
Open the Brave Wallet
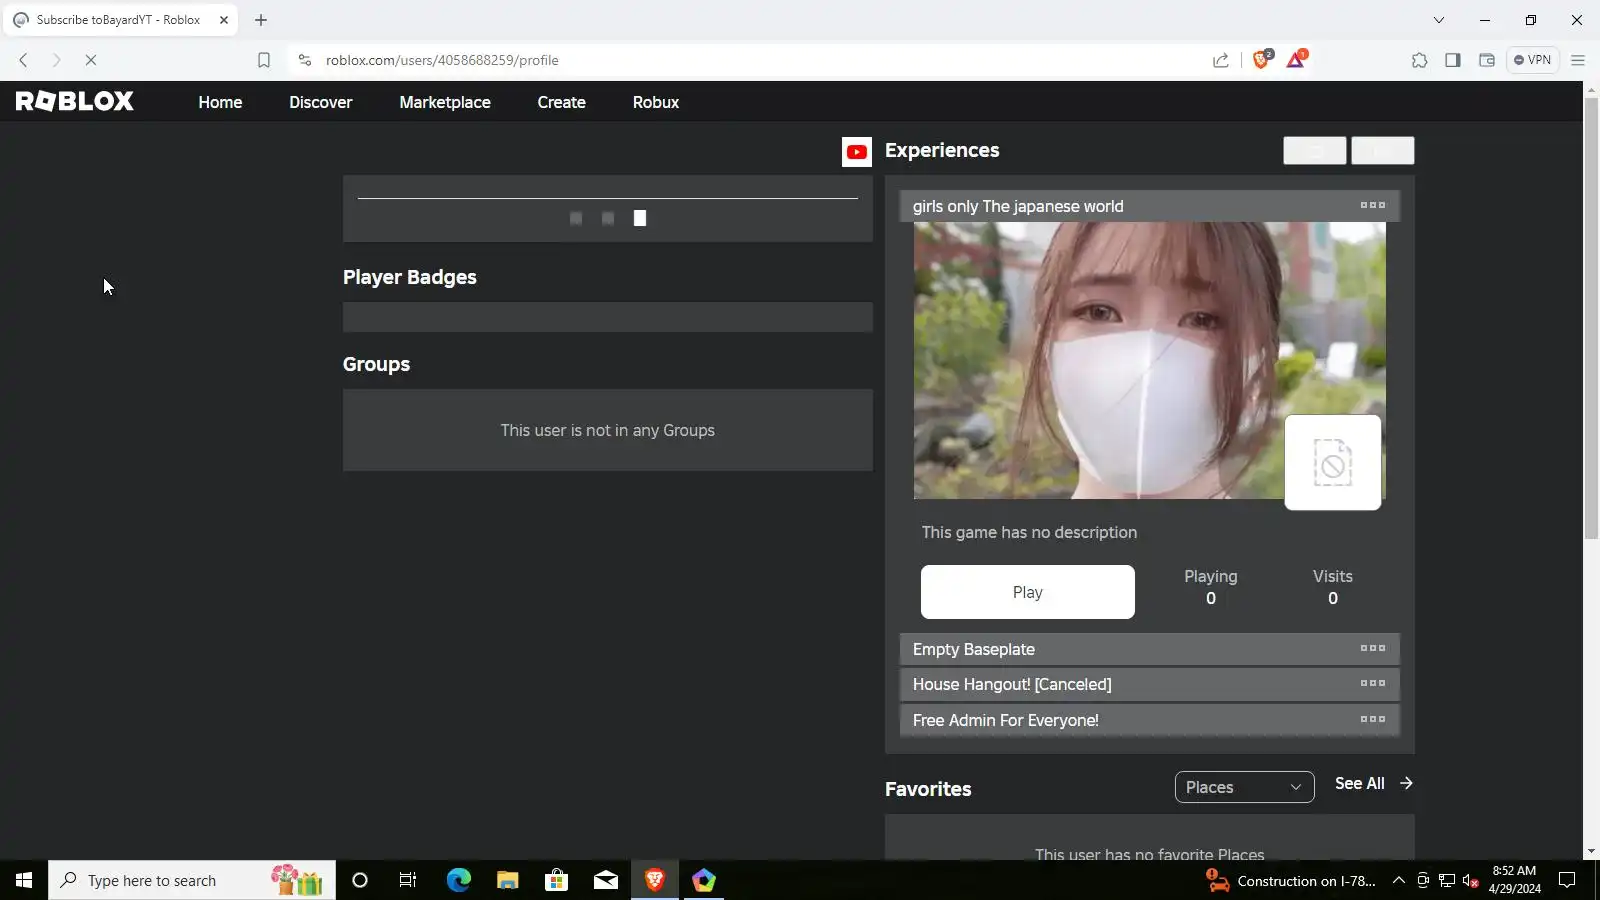(1487, 60)
